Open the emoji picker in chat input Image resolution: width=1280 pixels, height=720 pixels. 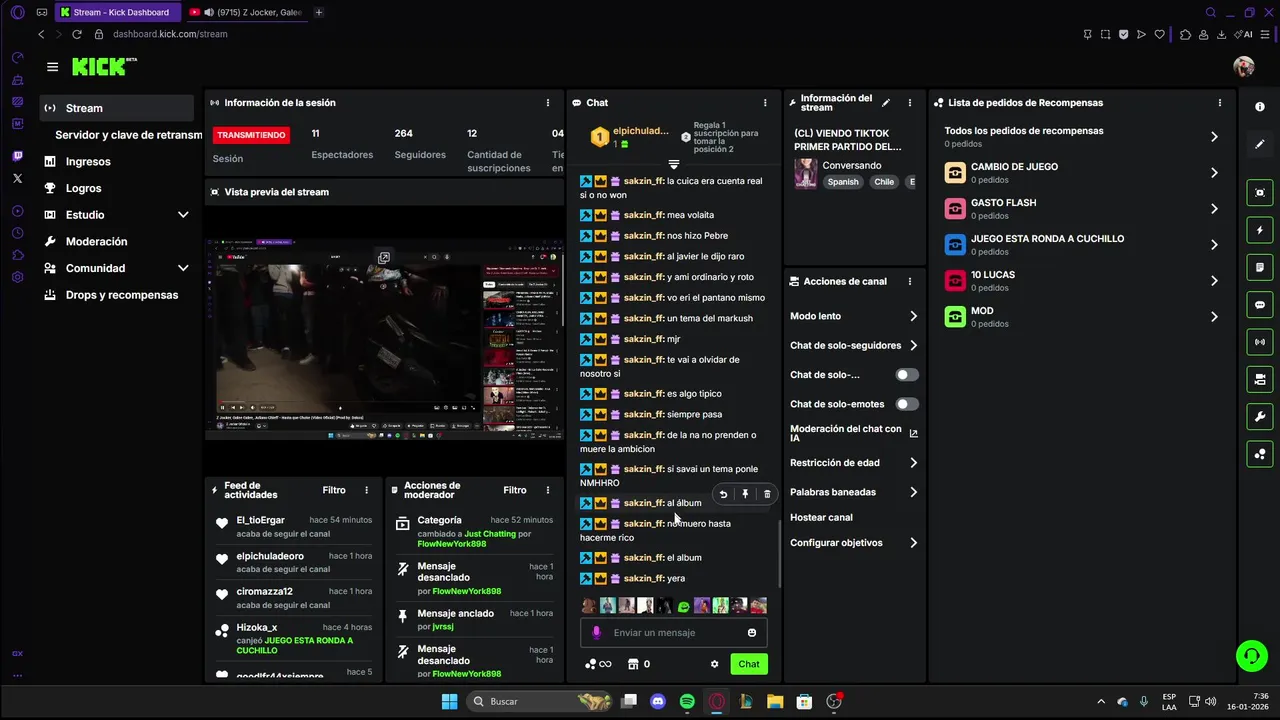[752, 633]
